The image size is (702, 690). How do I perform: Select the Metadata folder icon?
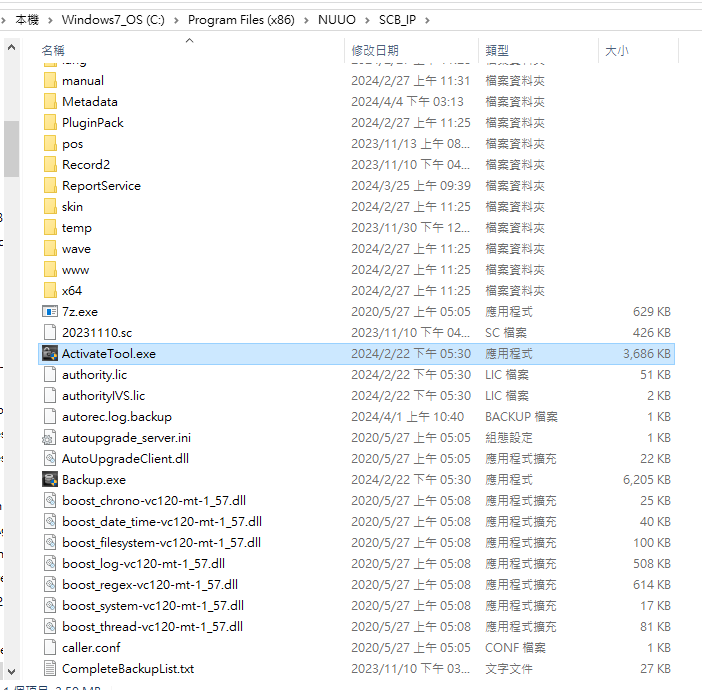click(50, 102)
